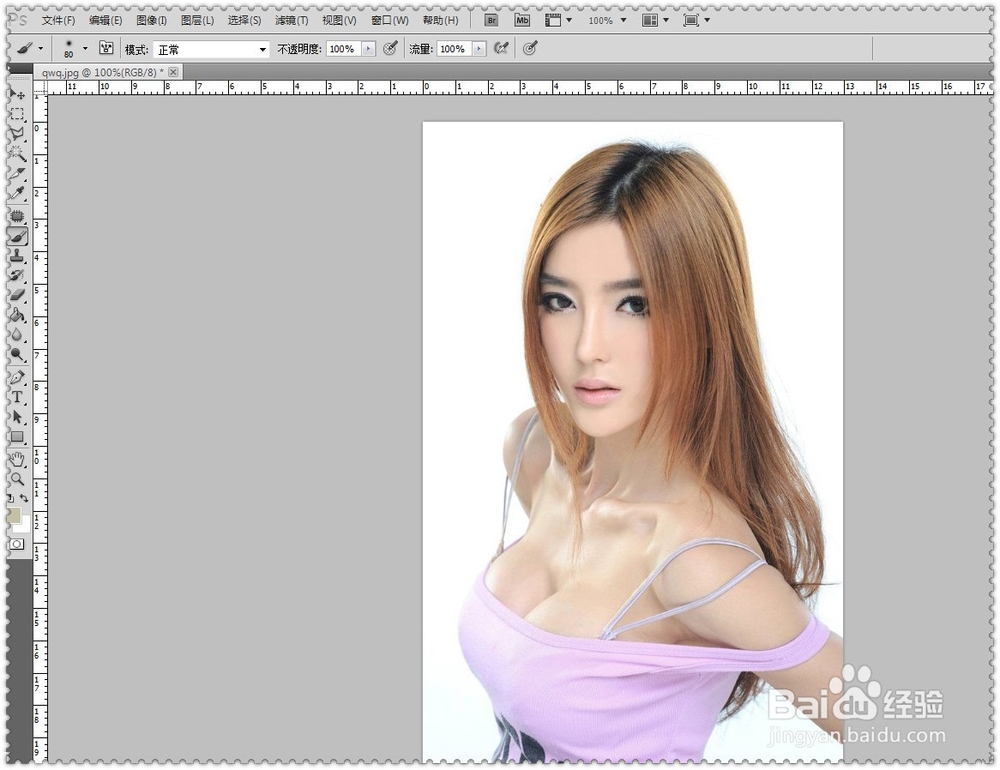Select the Move tool
Image resolution: width=1000 pixels, height=770 pixels.
[17, 94]
